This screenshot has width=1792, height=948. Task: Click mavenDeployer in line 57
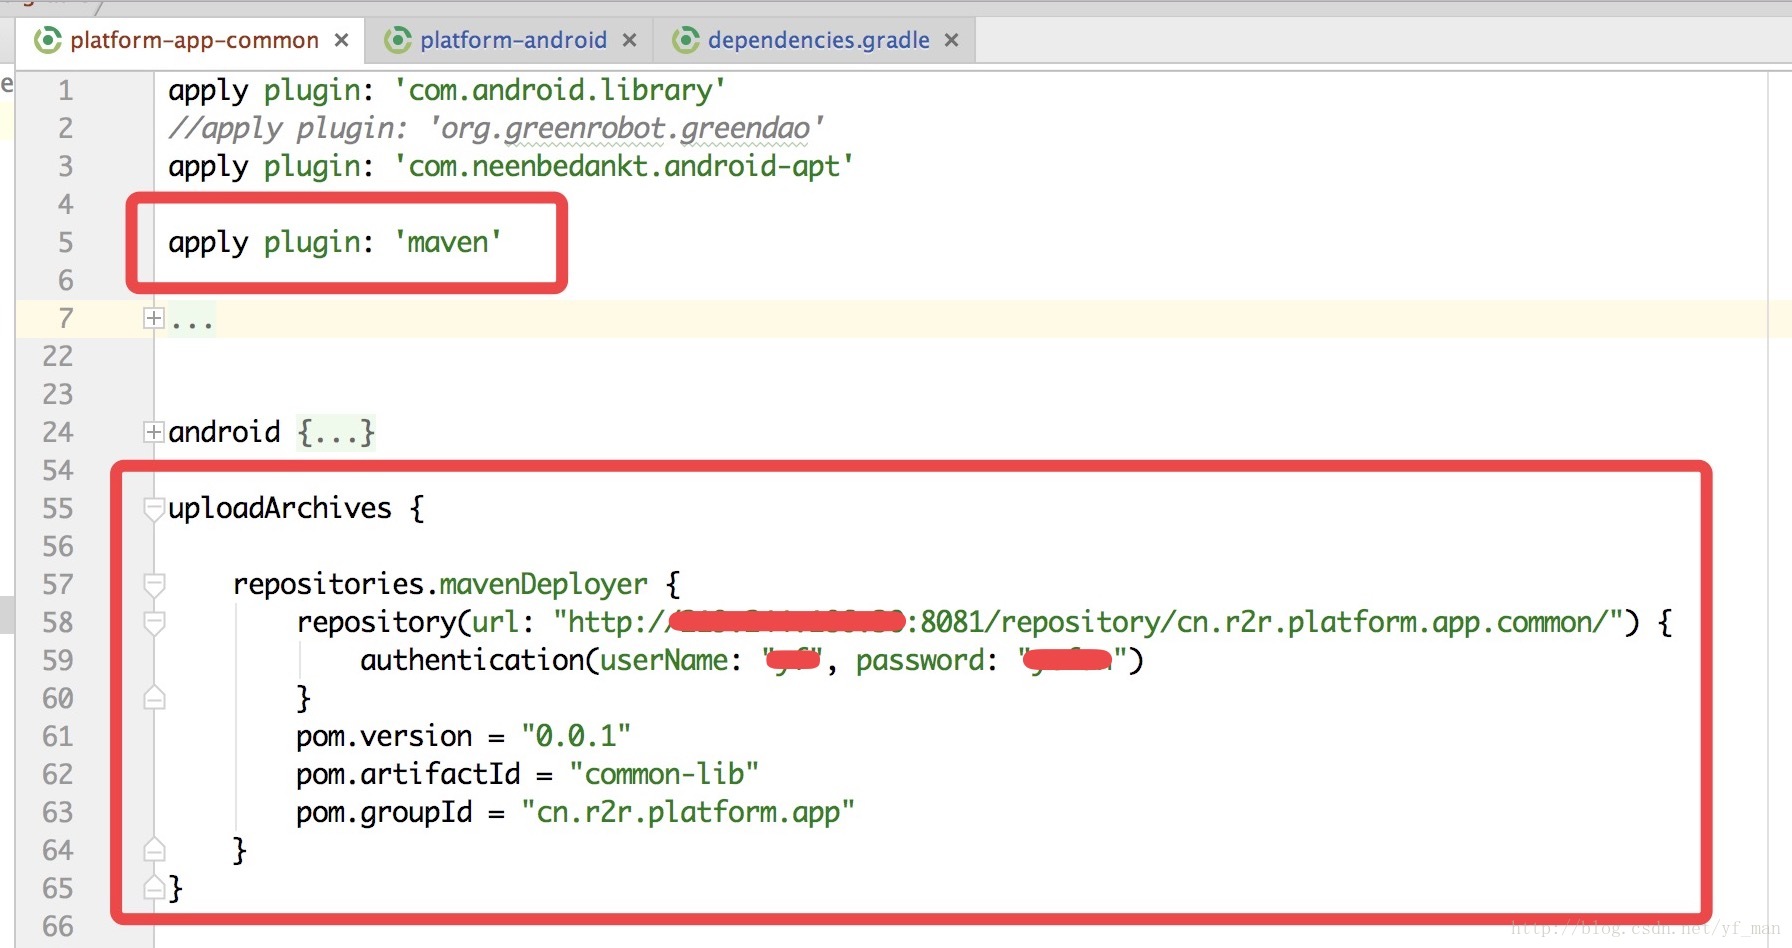(x=543, y=585)
